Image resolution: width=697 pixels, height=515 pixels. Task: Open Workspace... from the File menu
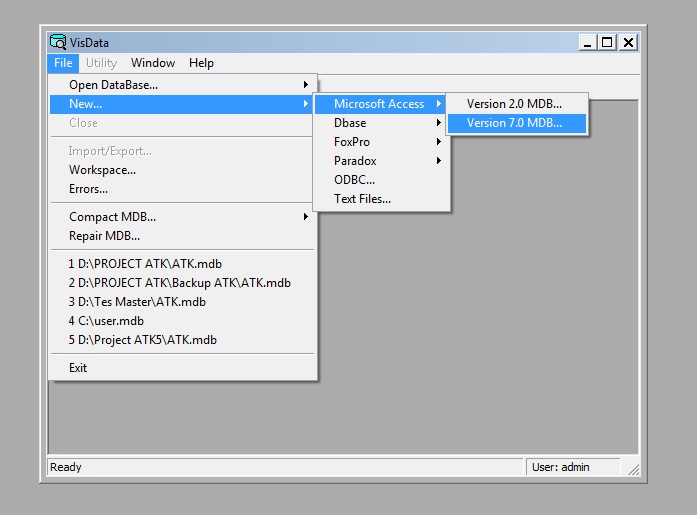[183, 170]
